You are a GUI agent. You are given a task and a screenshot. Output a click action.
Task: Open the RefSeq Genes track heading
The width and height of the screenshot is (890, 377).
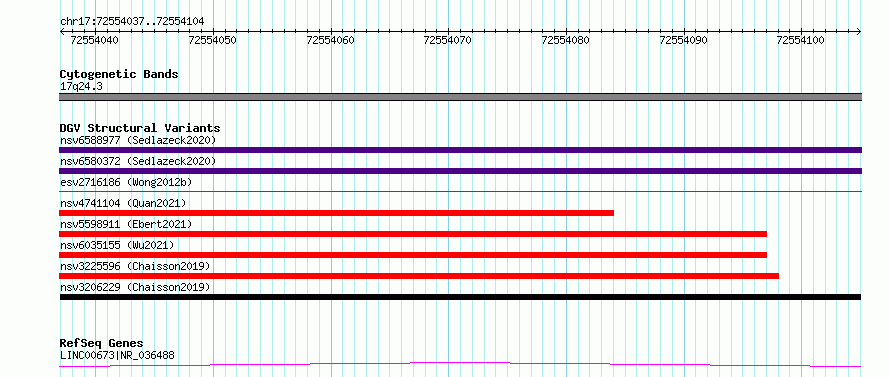coord(101,344)
